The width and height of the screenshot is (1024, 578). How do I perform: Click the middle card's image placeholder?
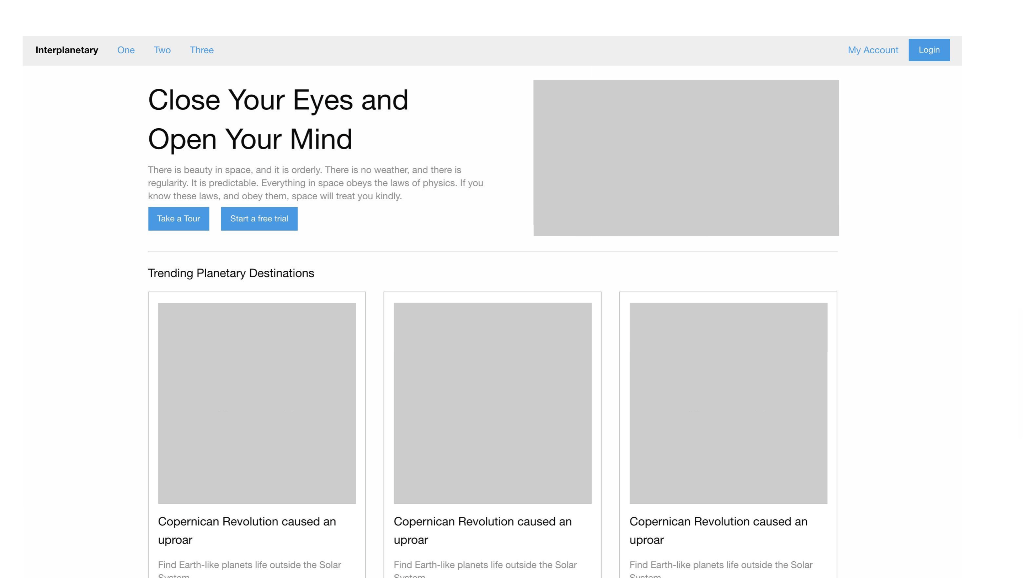click(x=492, y=403)
